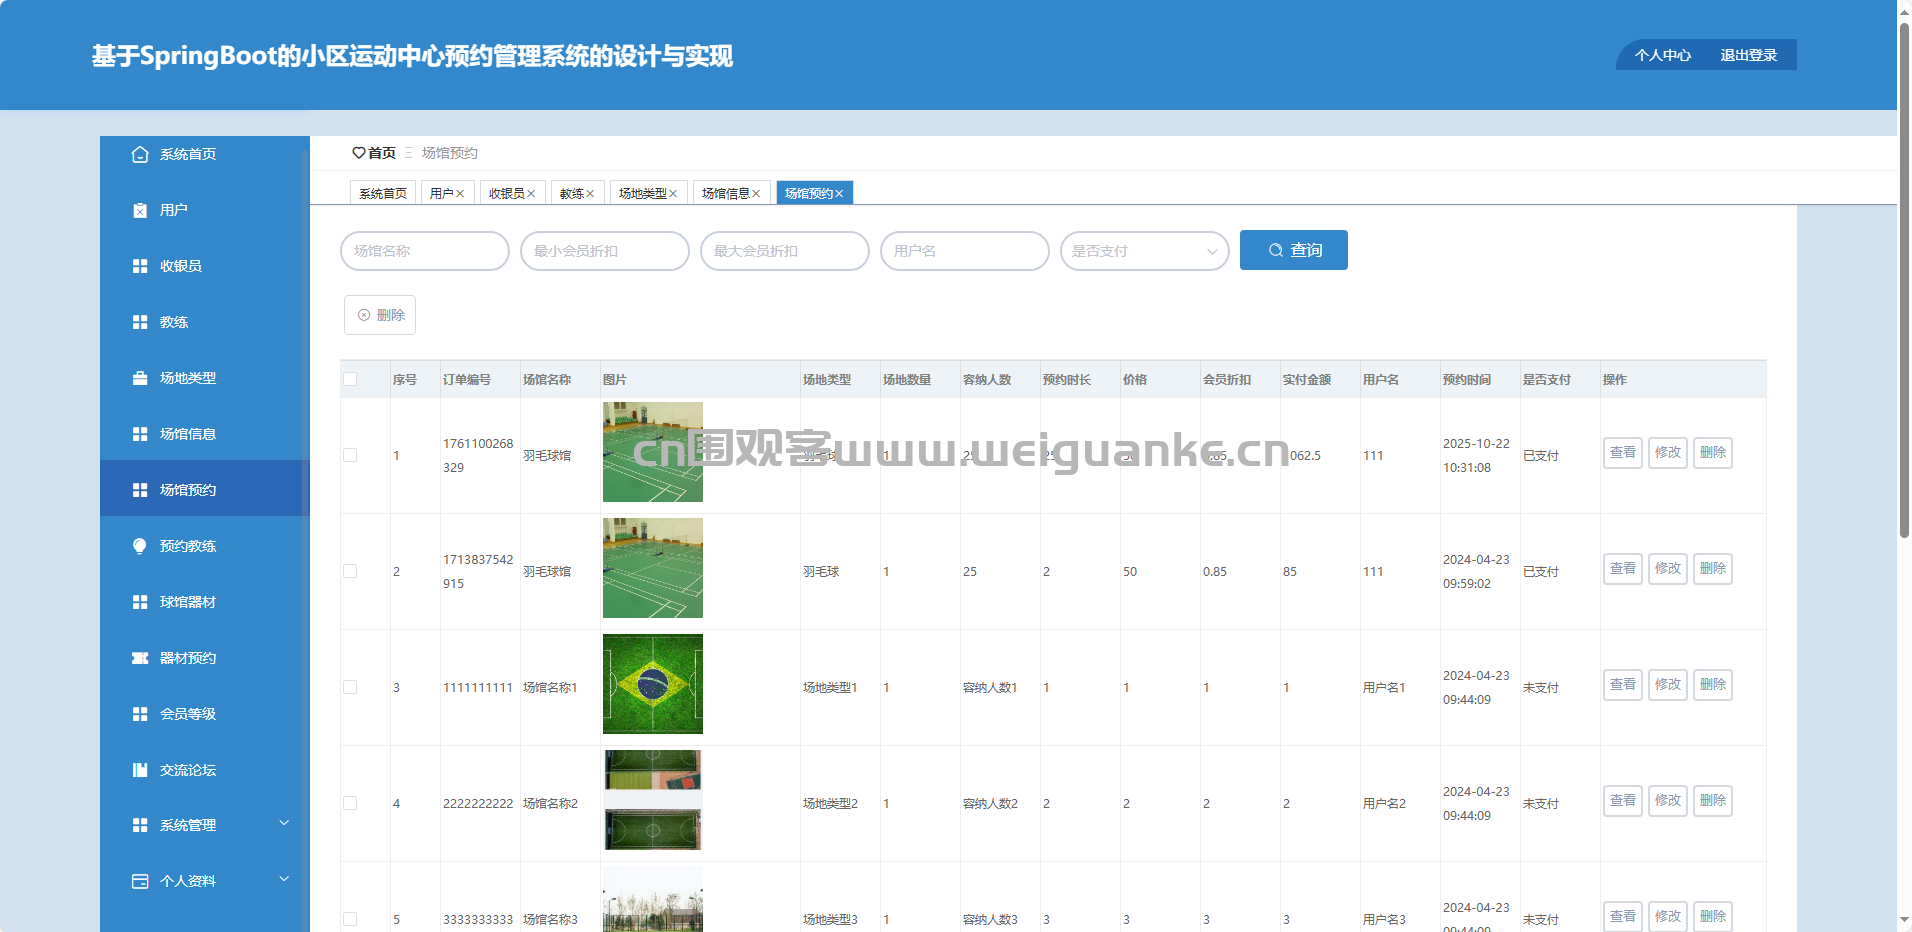Screen dimensions: 1912x932
Task: Click the 场馆信息 grid icon in sidebar
Action: point(140,434)
